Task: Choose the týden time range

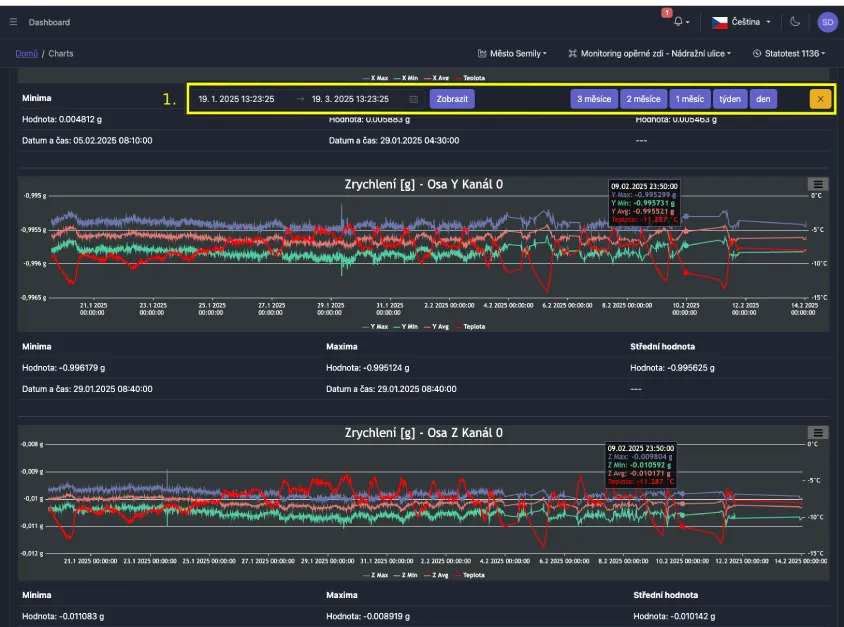Action: (729, 99)
